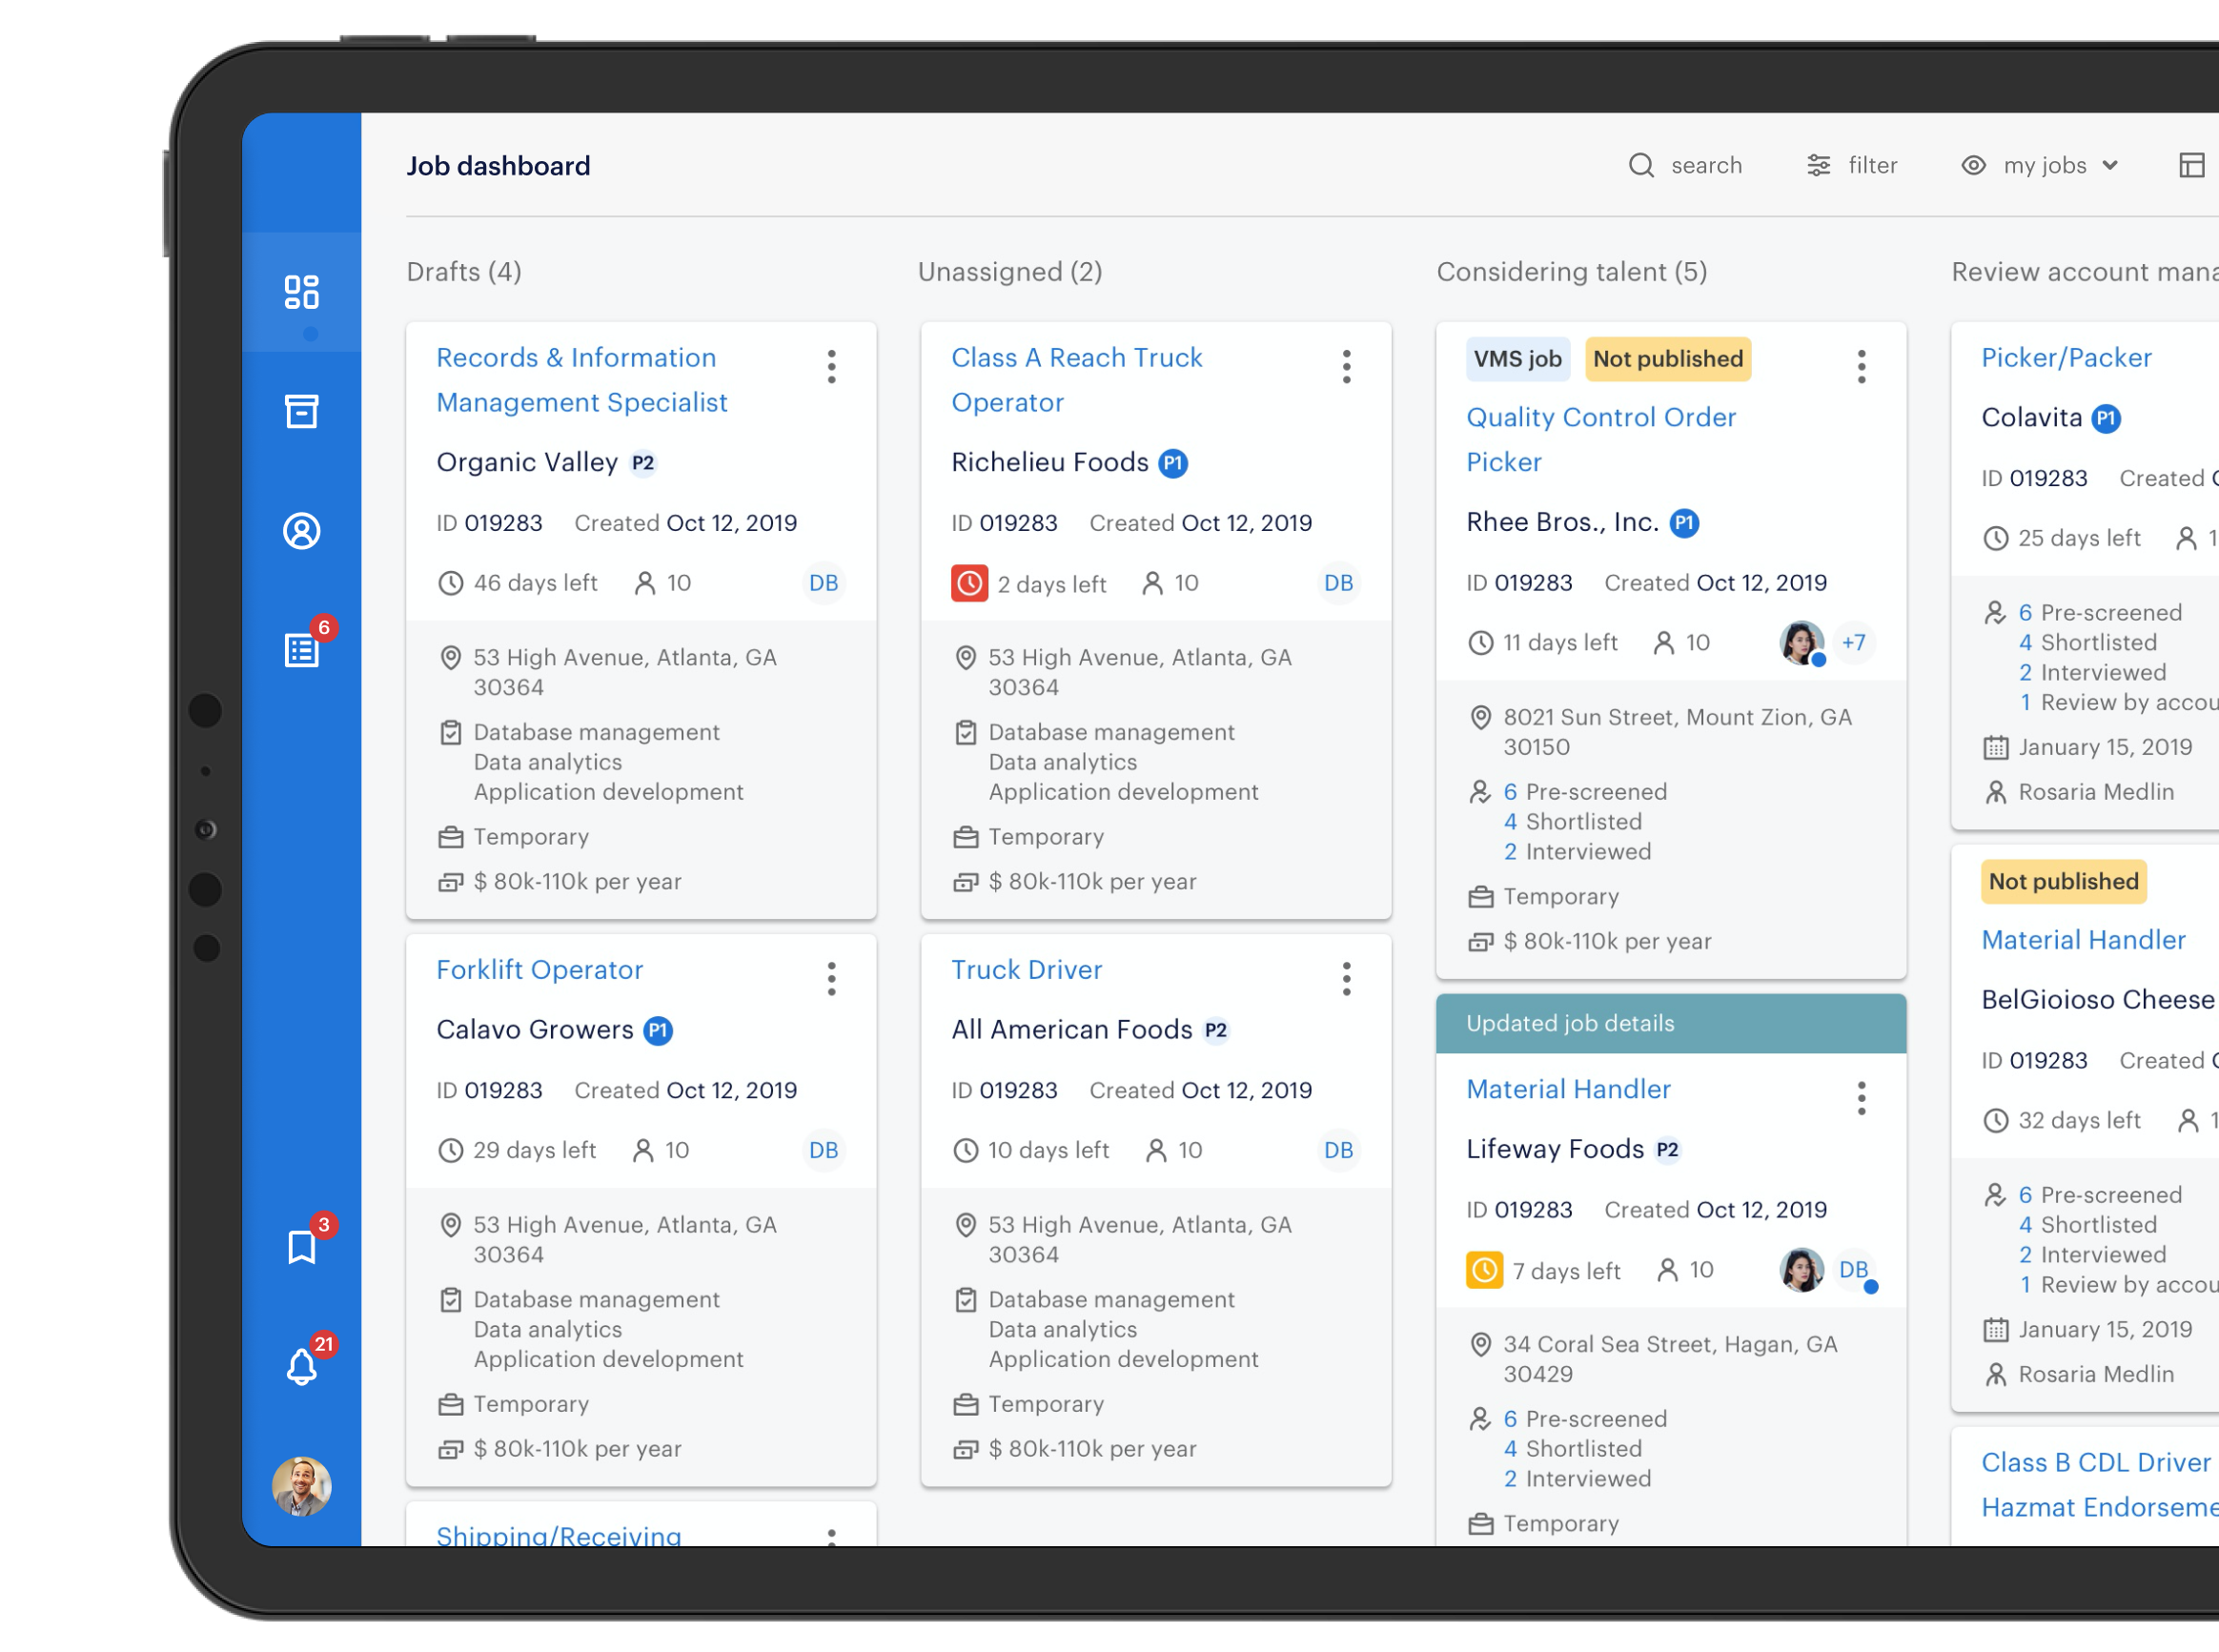Click the search field in header

[x=1705, y=165]
